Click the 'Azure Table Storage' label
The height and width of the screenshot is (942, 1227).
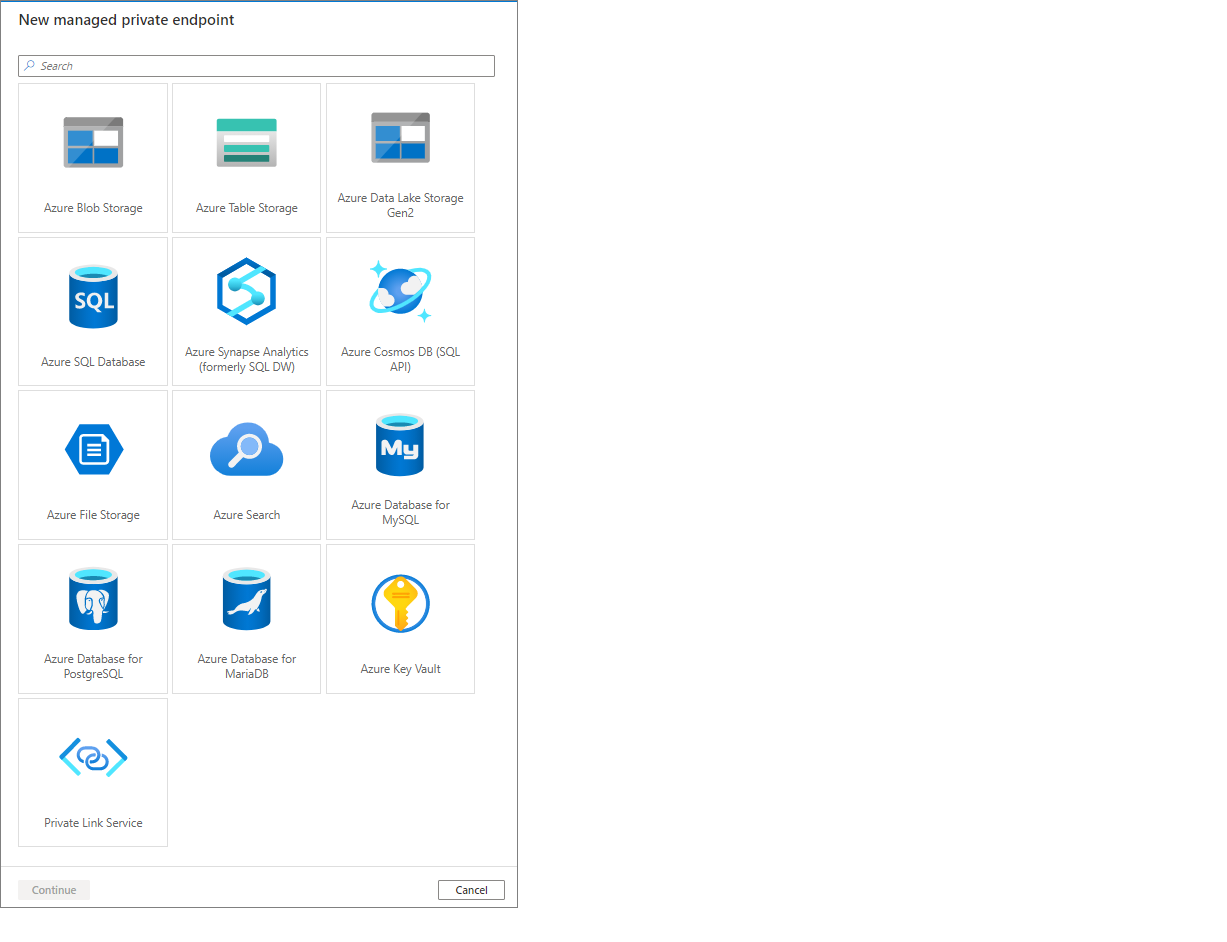[x=247, y=208]
